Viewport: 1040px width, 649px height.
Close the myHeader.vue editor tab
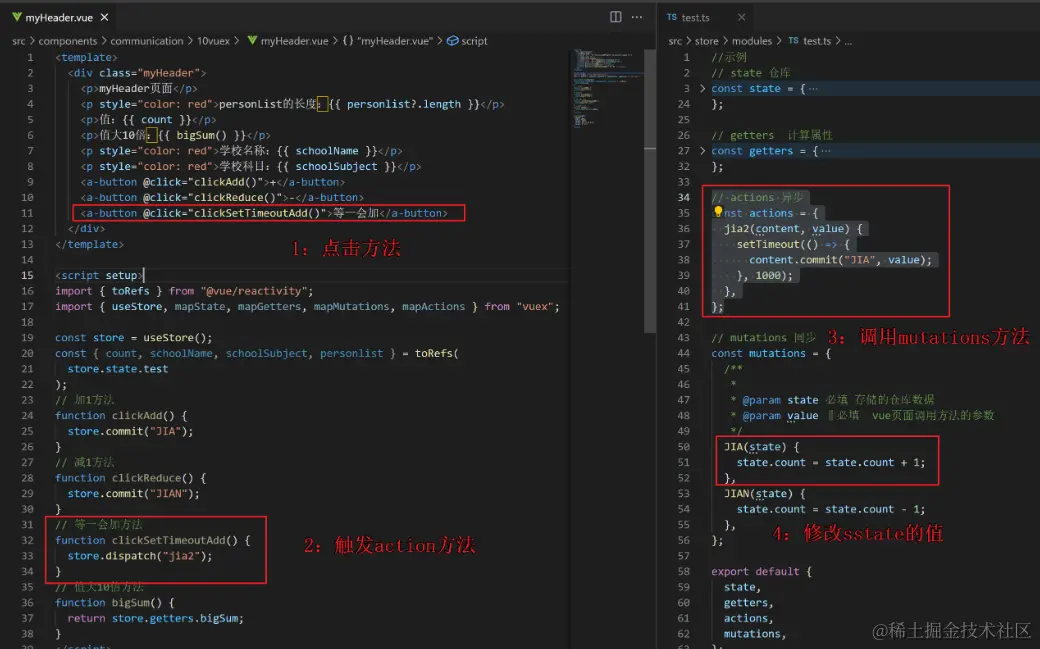point(104,17)
